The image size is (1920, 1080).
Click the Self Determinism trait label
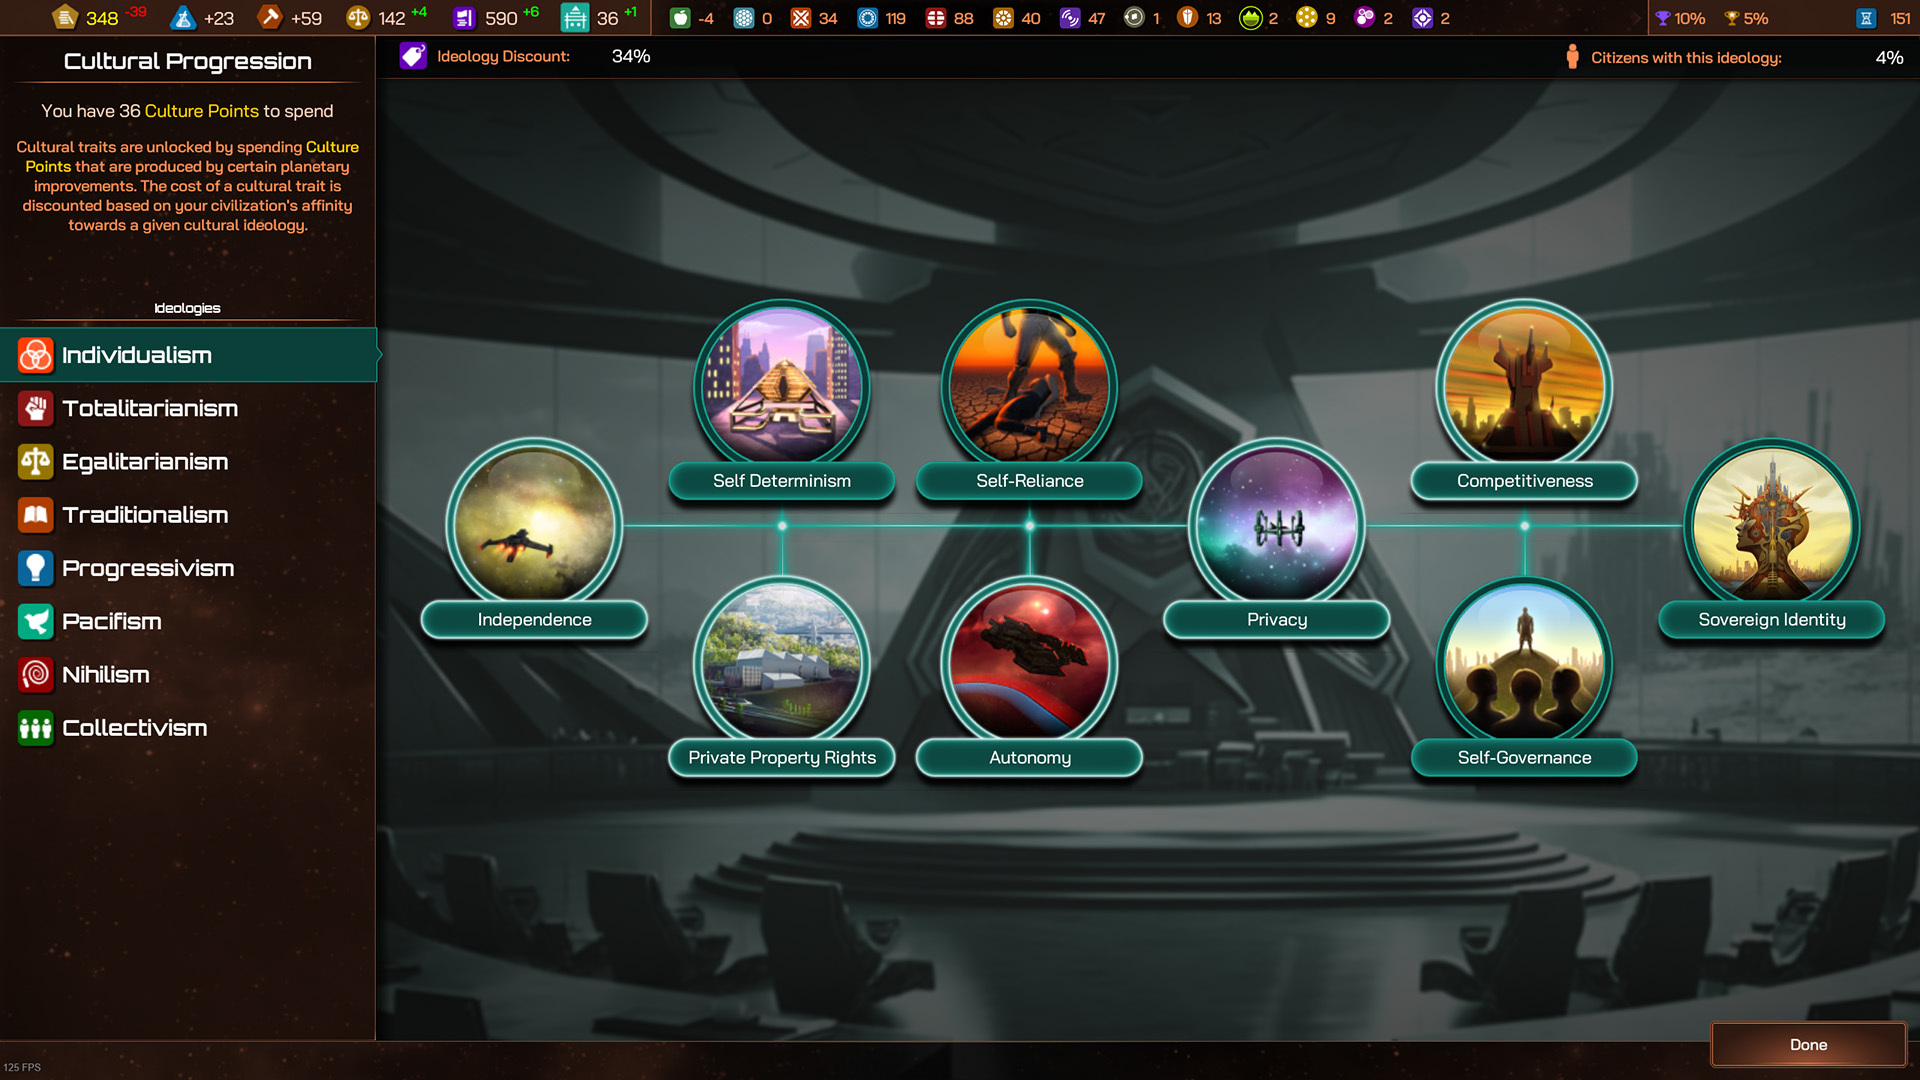[x=781, y=481]
